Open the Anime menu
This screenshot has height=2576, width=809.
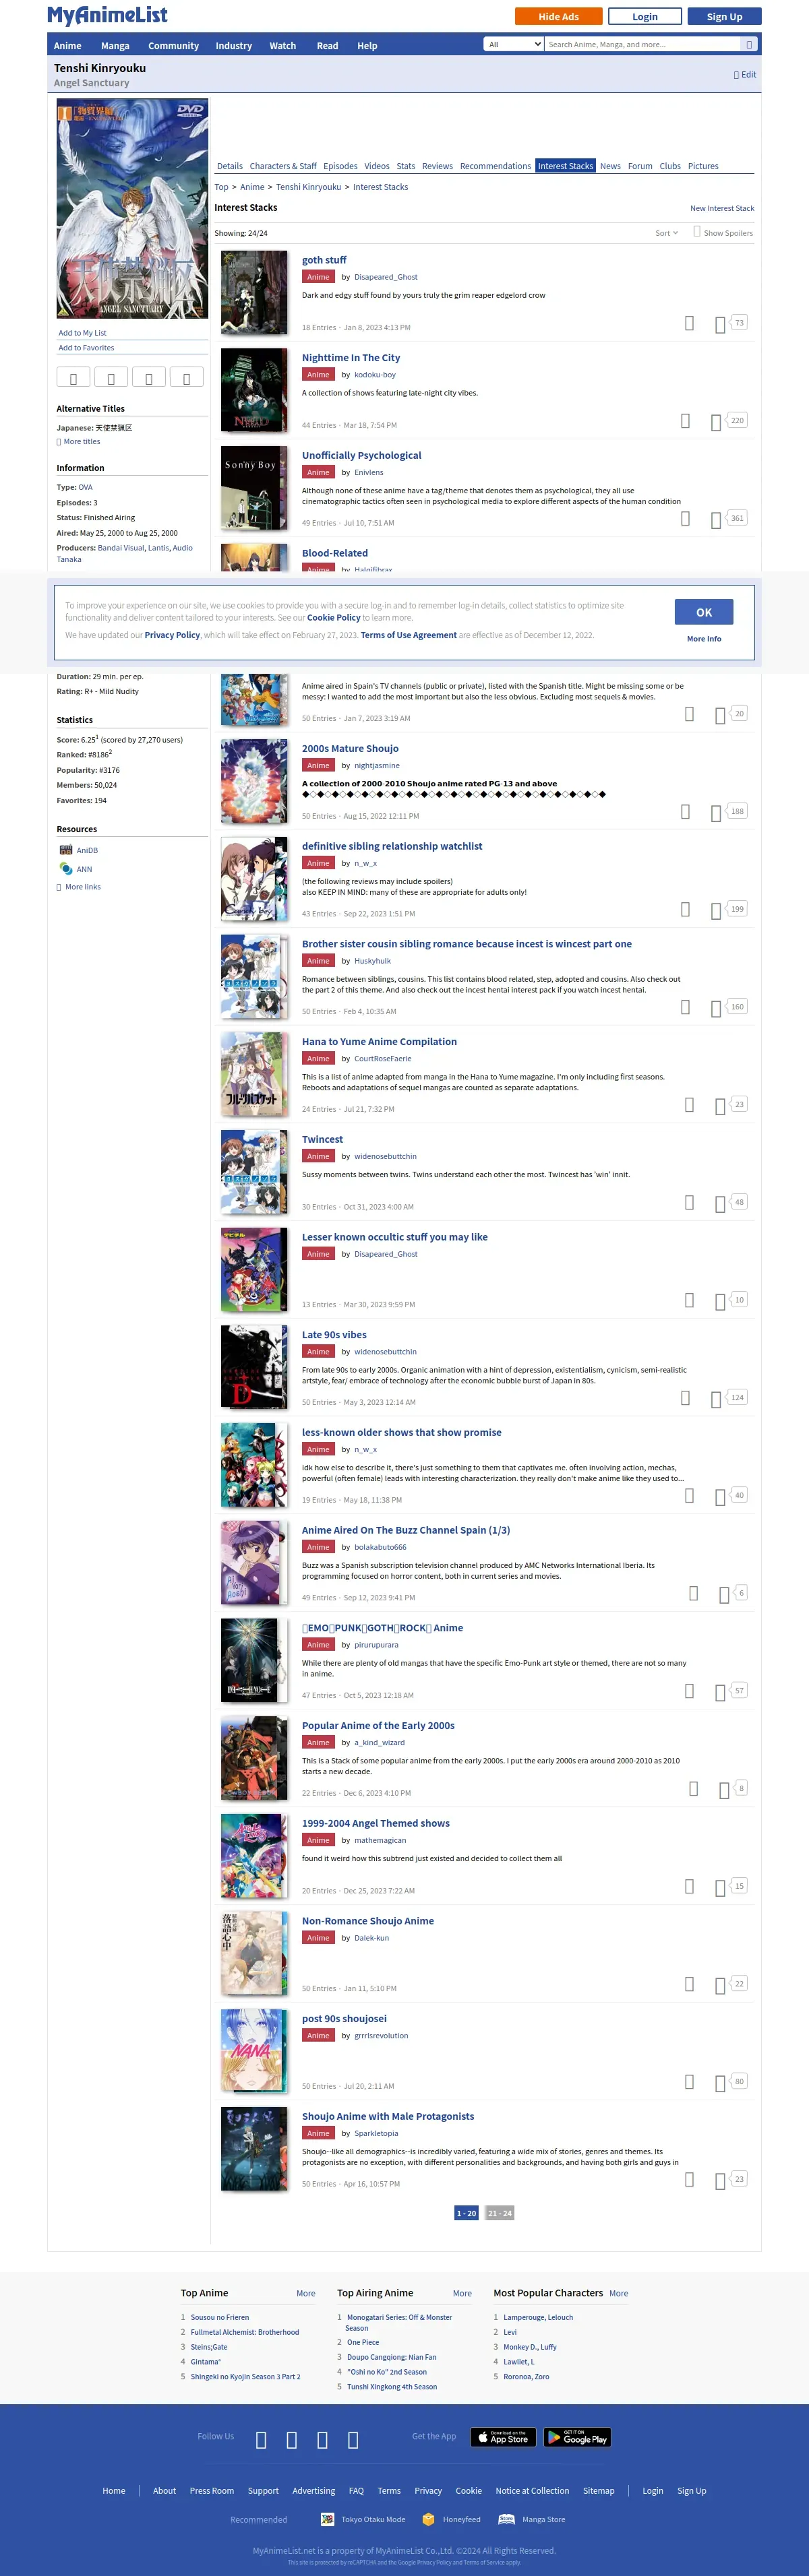point(68,45)
